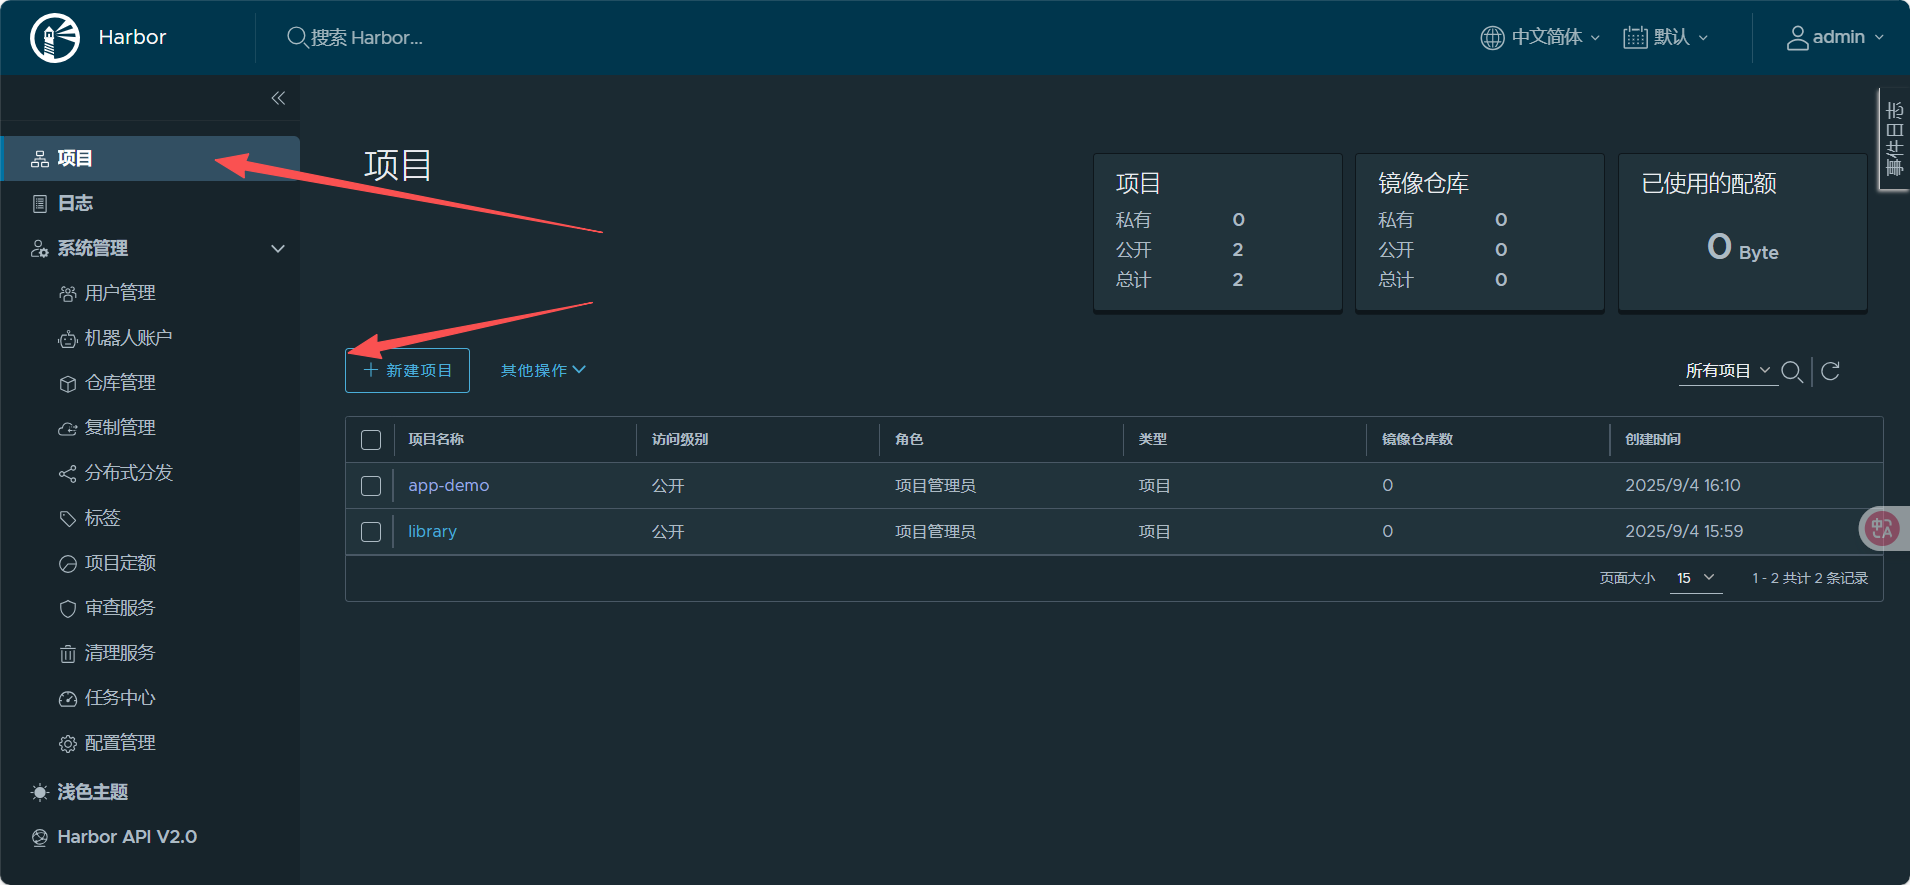Click the 任务中心 gauge icon

point(67,699)
